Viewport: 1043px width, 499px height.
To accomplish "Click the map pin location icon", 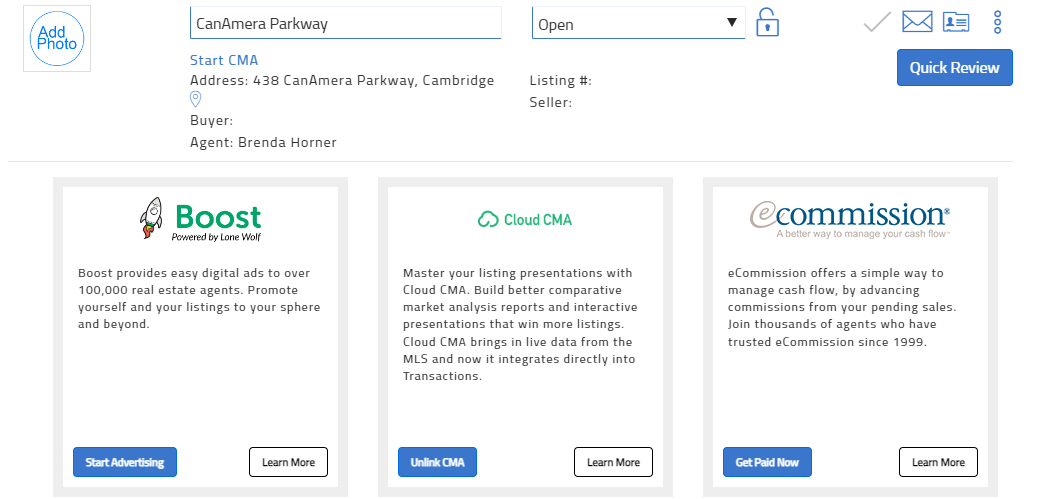I will (x=196, y=99).
